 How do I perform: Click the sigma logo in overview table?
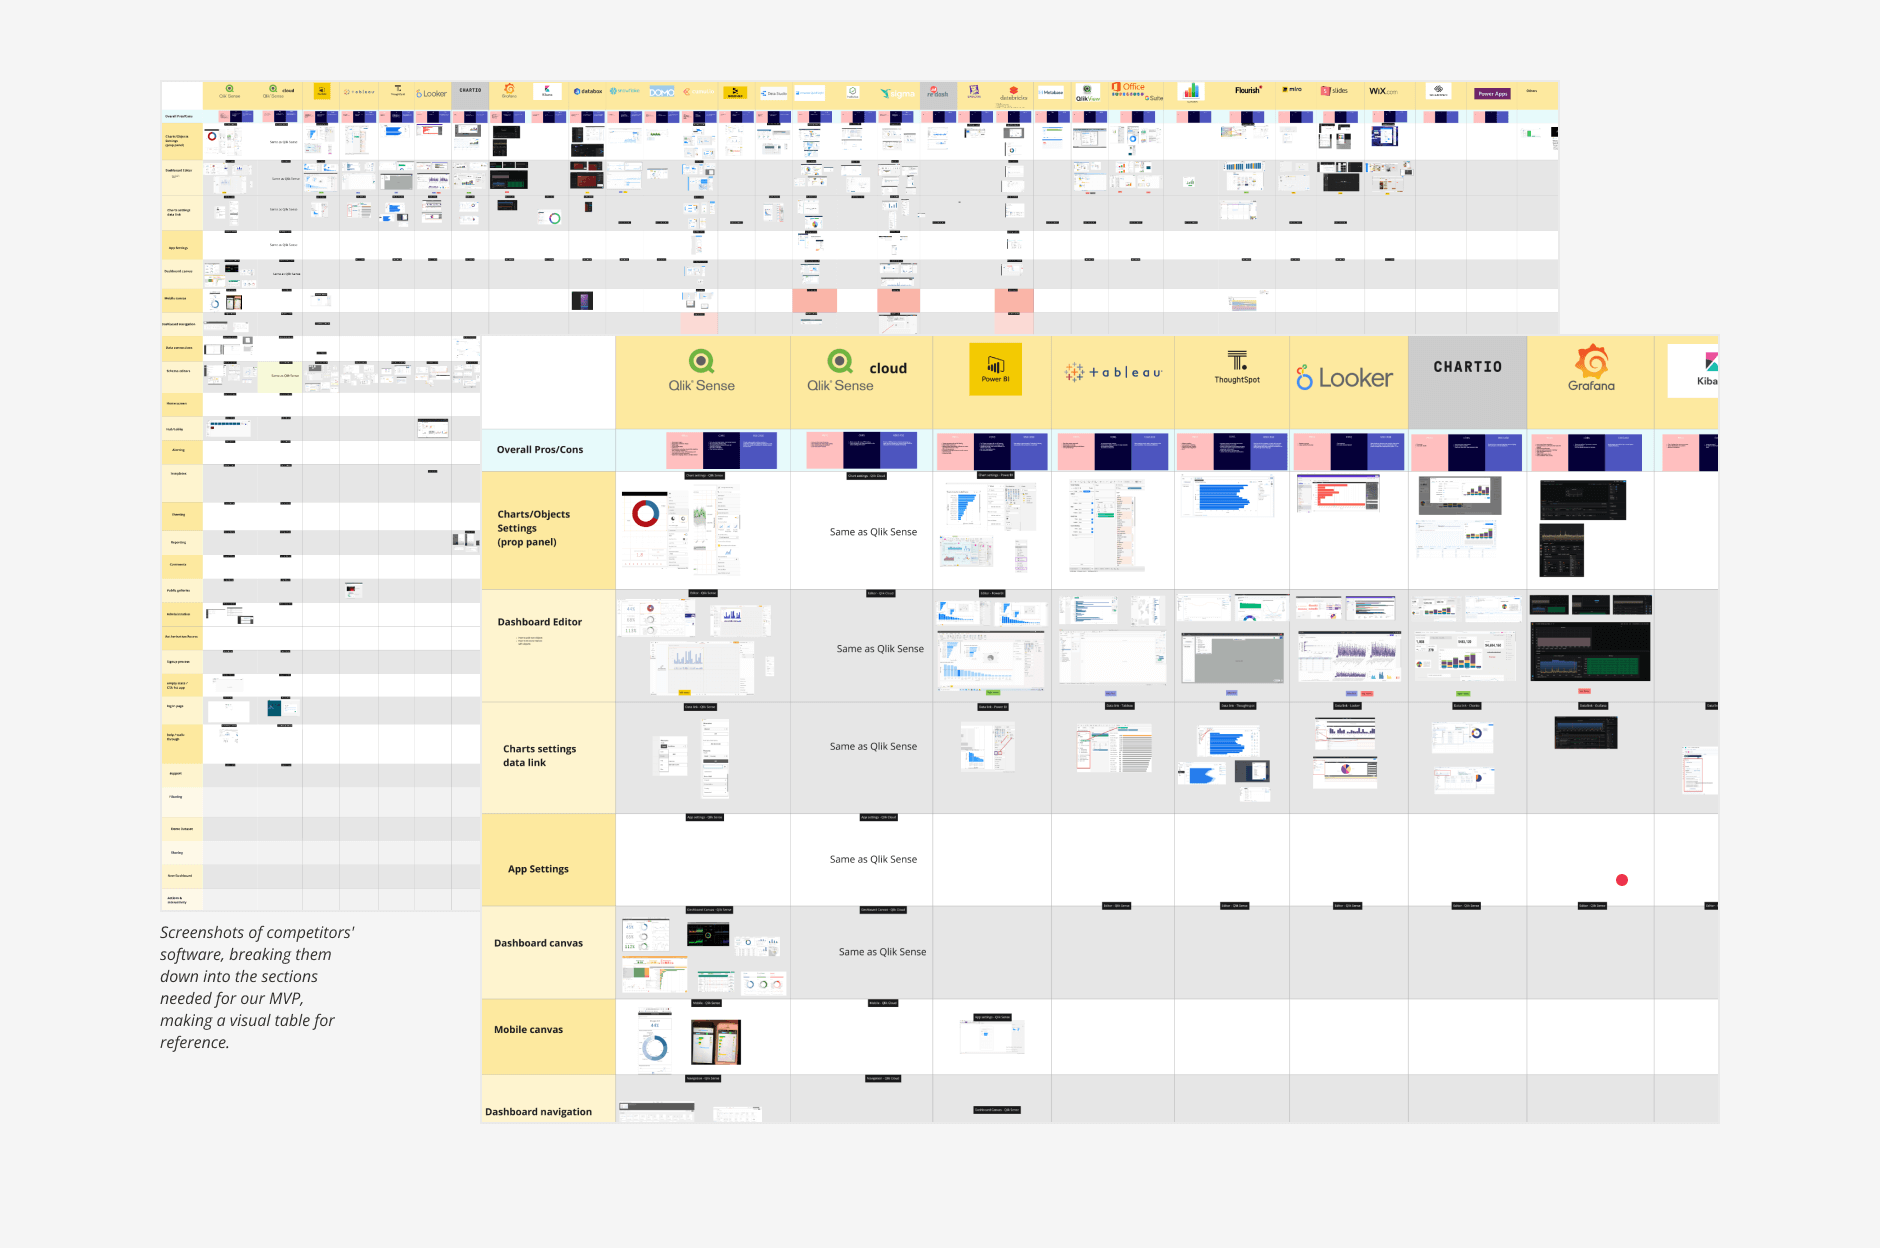[898, 93]
